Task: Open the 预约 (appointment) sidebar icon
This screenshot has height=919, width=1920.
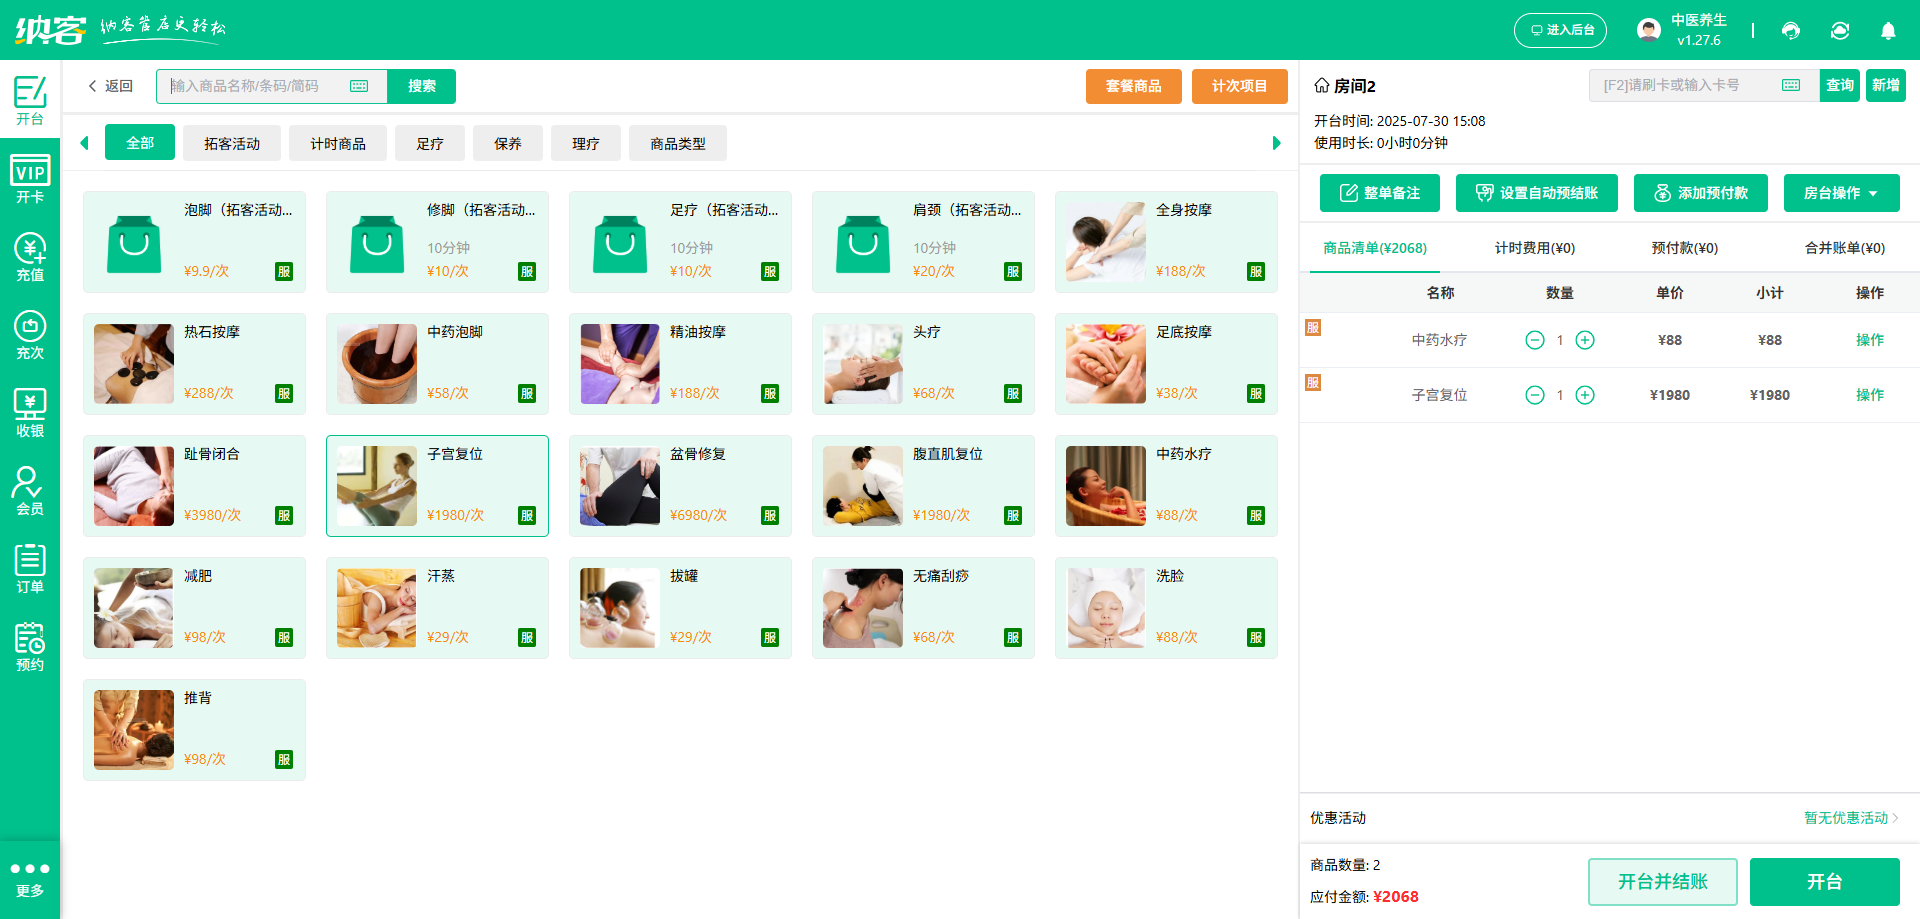Action: click(30, 647)
